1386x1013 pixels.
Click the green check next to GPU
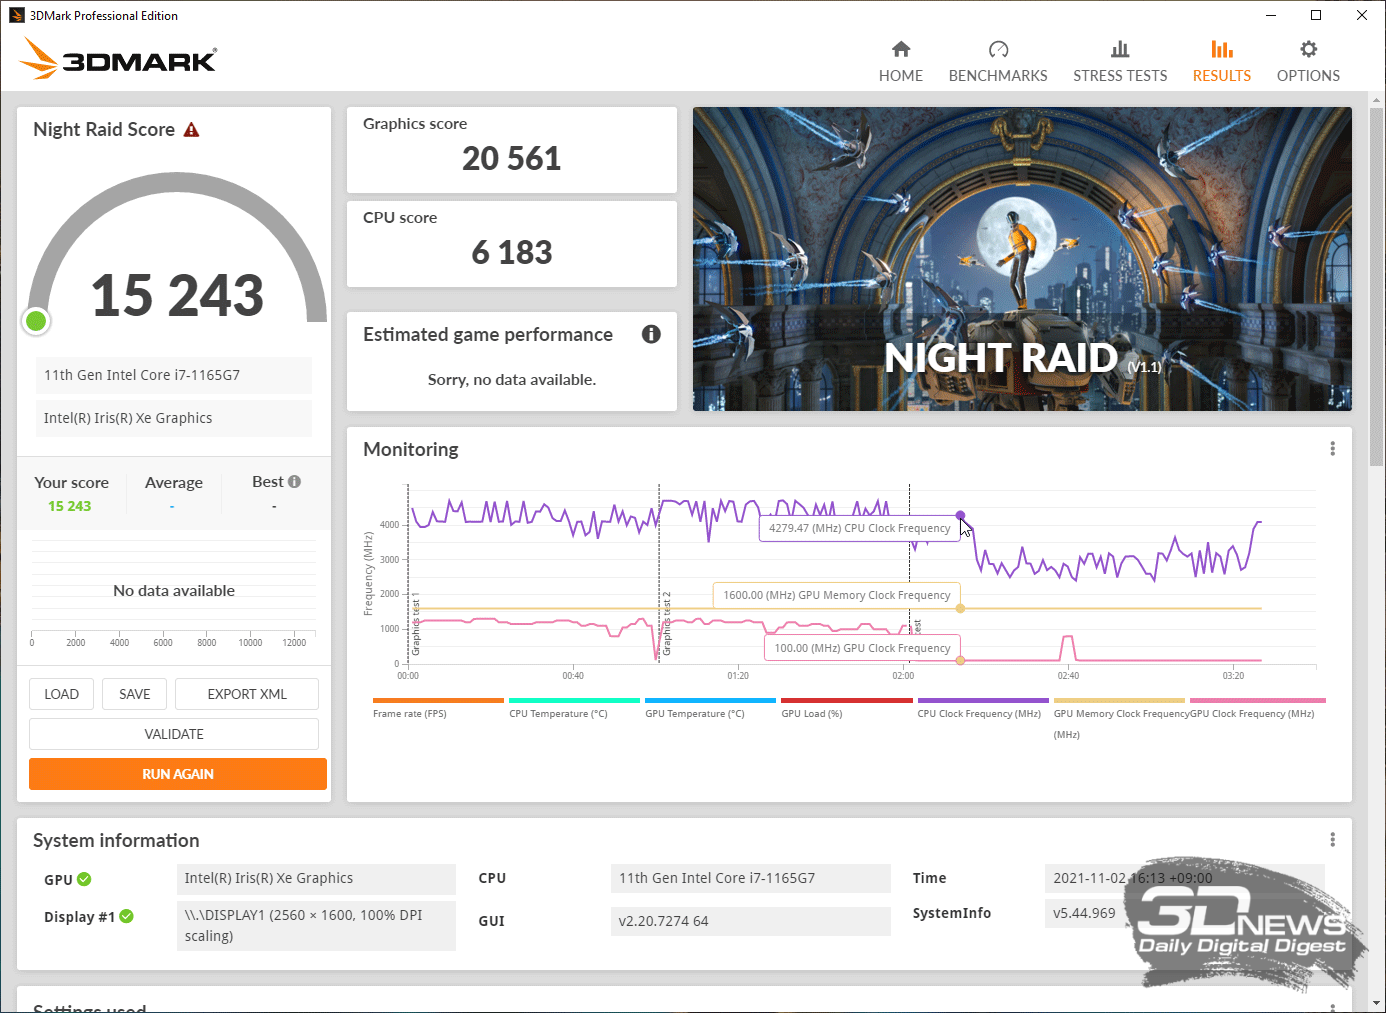point(84,879)
